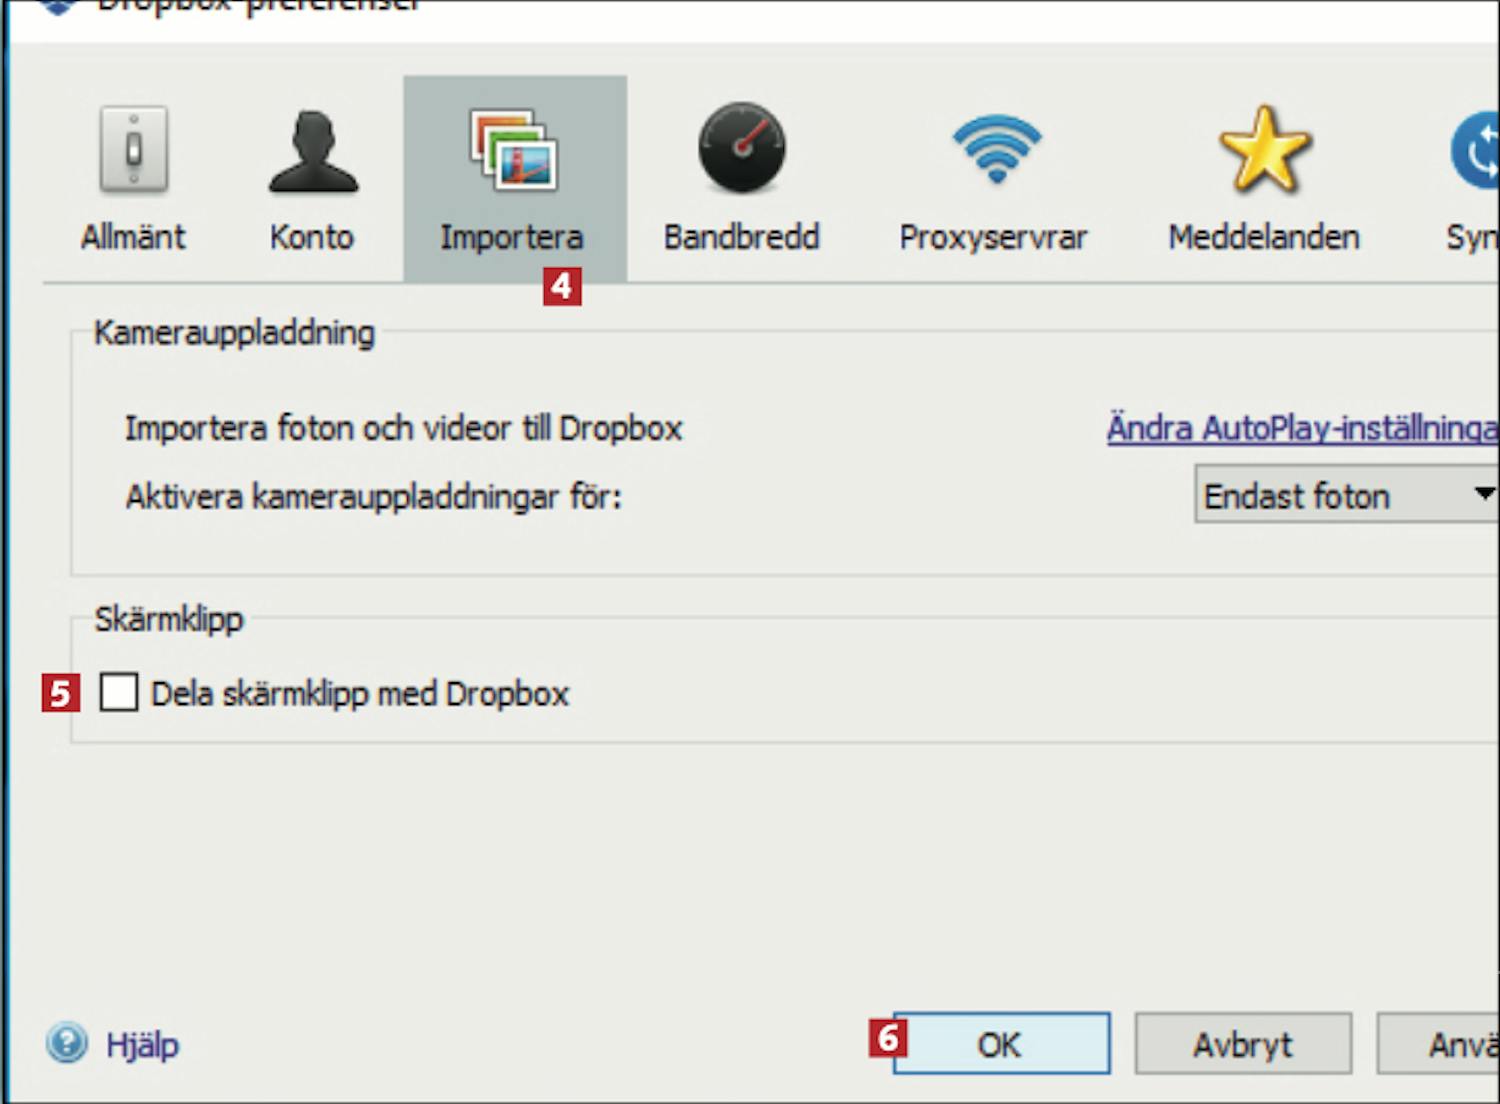Image resolution: width=1500 pixels, height=1104 pixels.
Task: Switch to the Importera tab label
Action: pyautogui.click(x=512, y=237)
